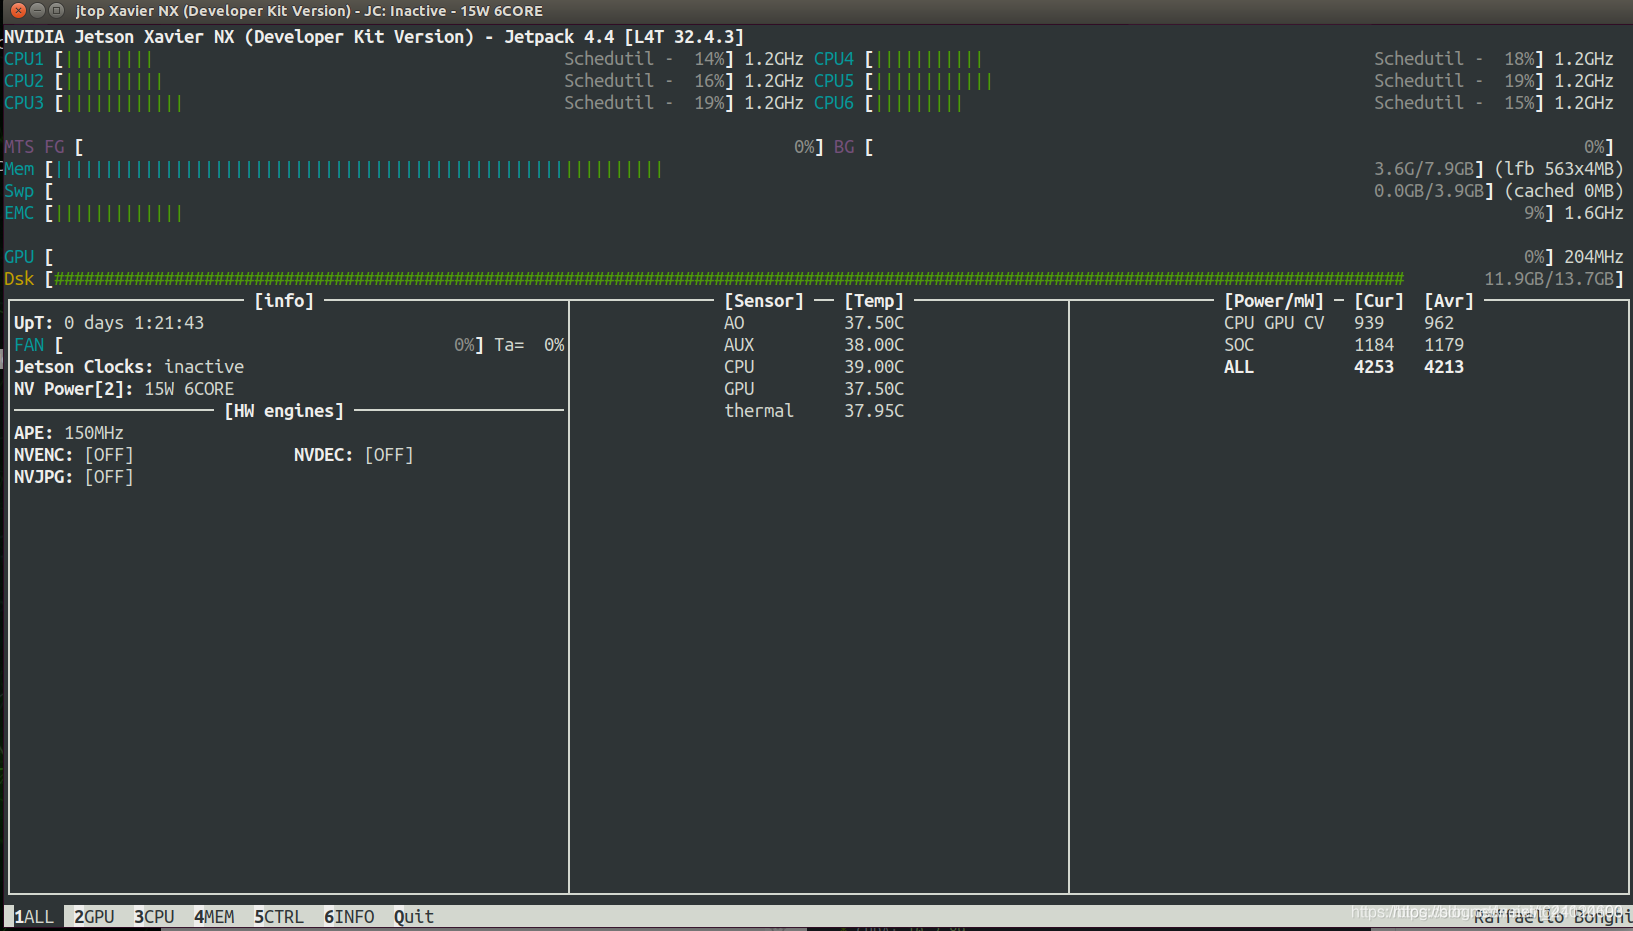Minimize the jtop terminal window

click(x=37, y=10)
